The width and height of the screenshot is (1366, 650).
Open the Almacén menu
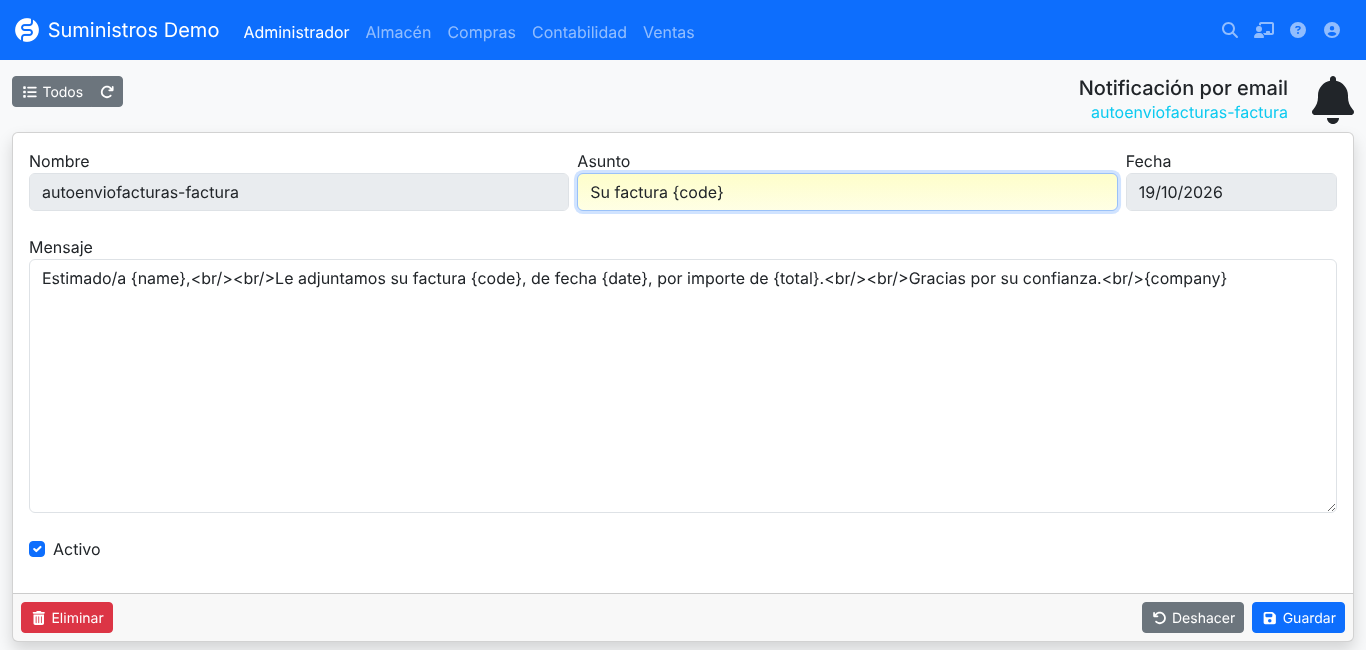(x=398, y=32)
